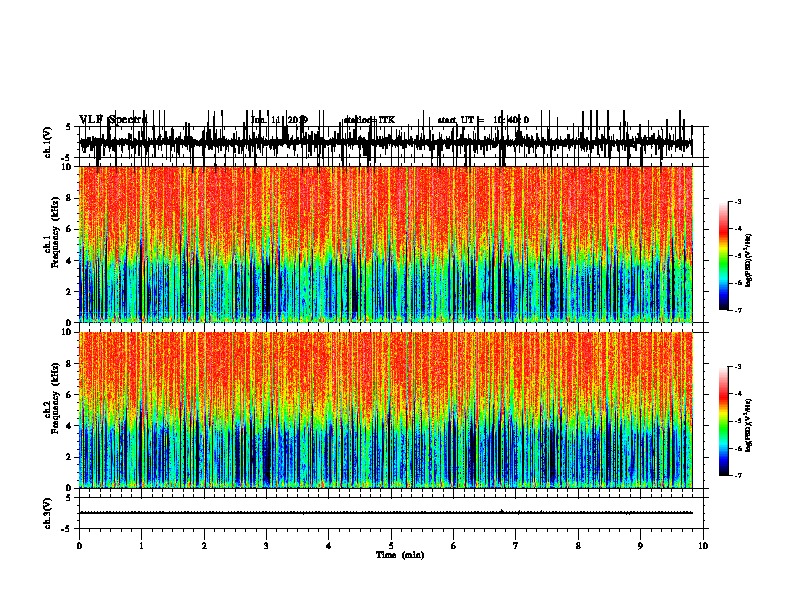The image size is (792, 612).
Task: Click the '5' tick on ch.1(V) waveform axis
Action: 69,127
